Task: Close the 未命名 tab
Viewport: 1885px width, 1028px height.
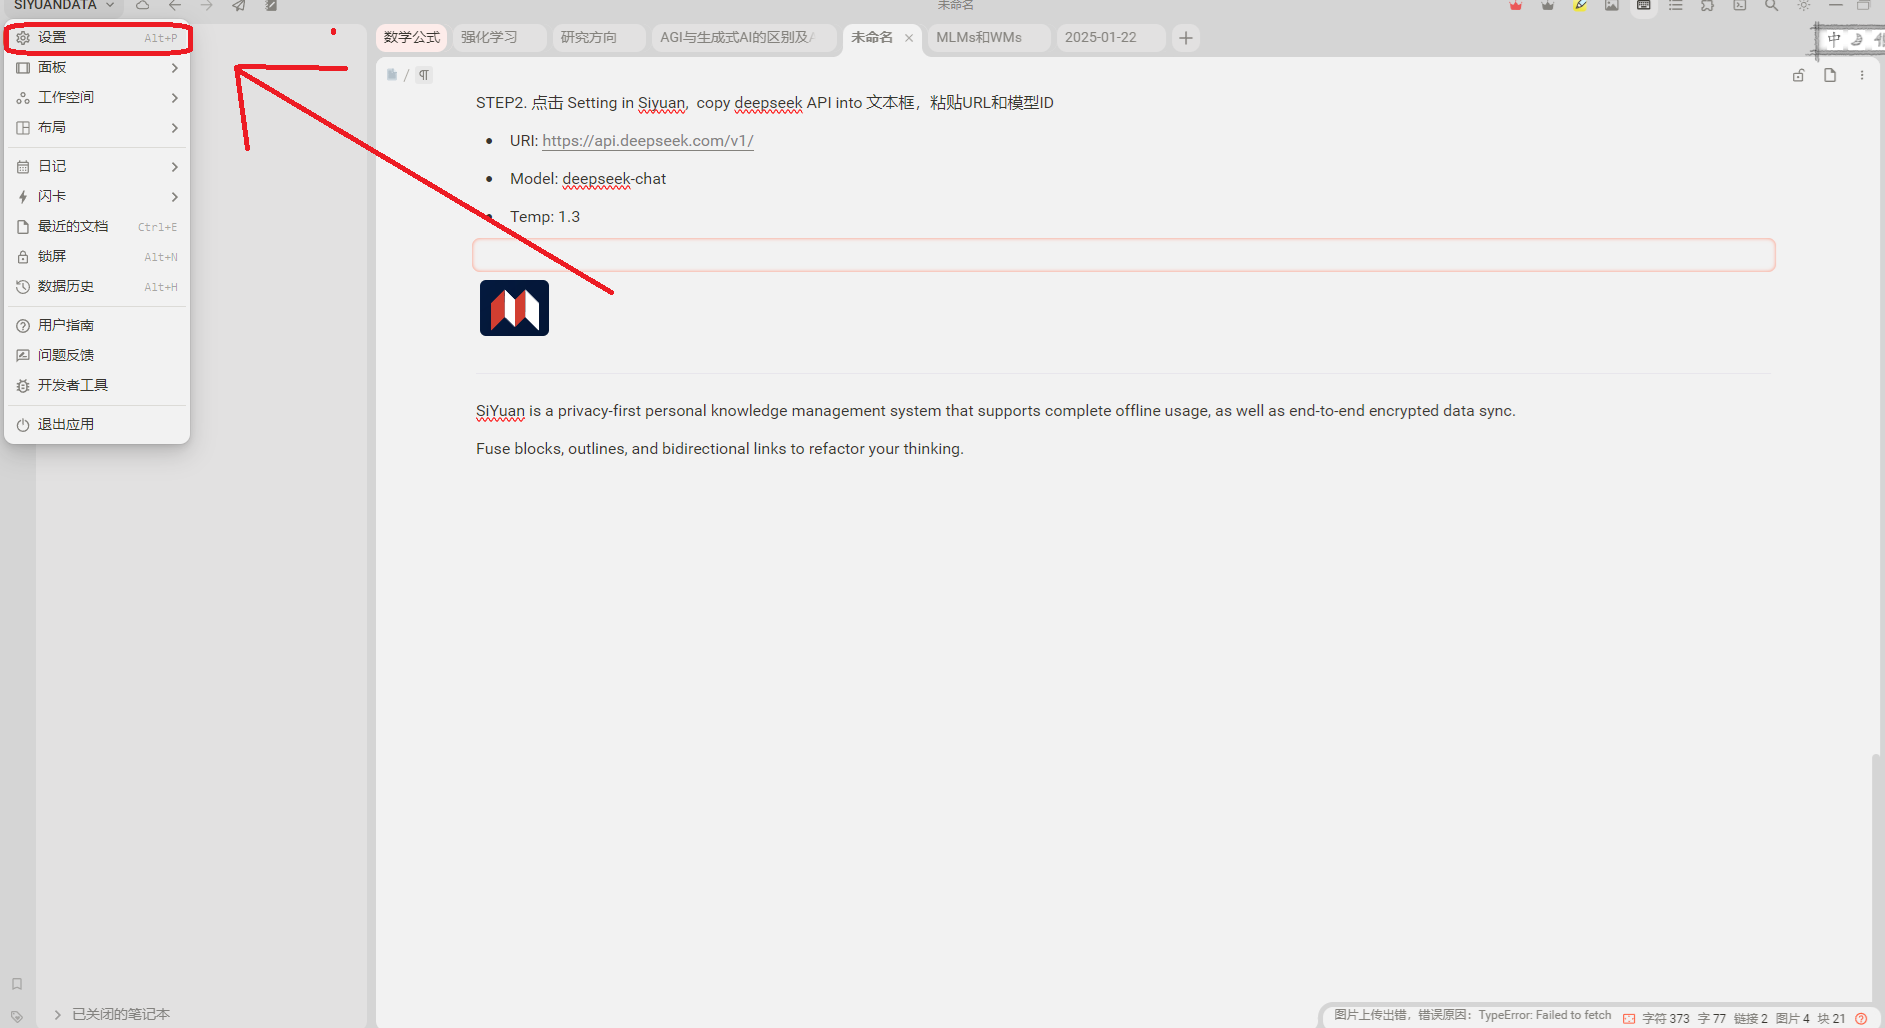Action: point(909,38)
